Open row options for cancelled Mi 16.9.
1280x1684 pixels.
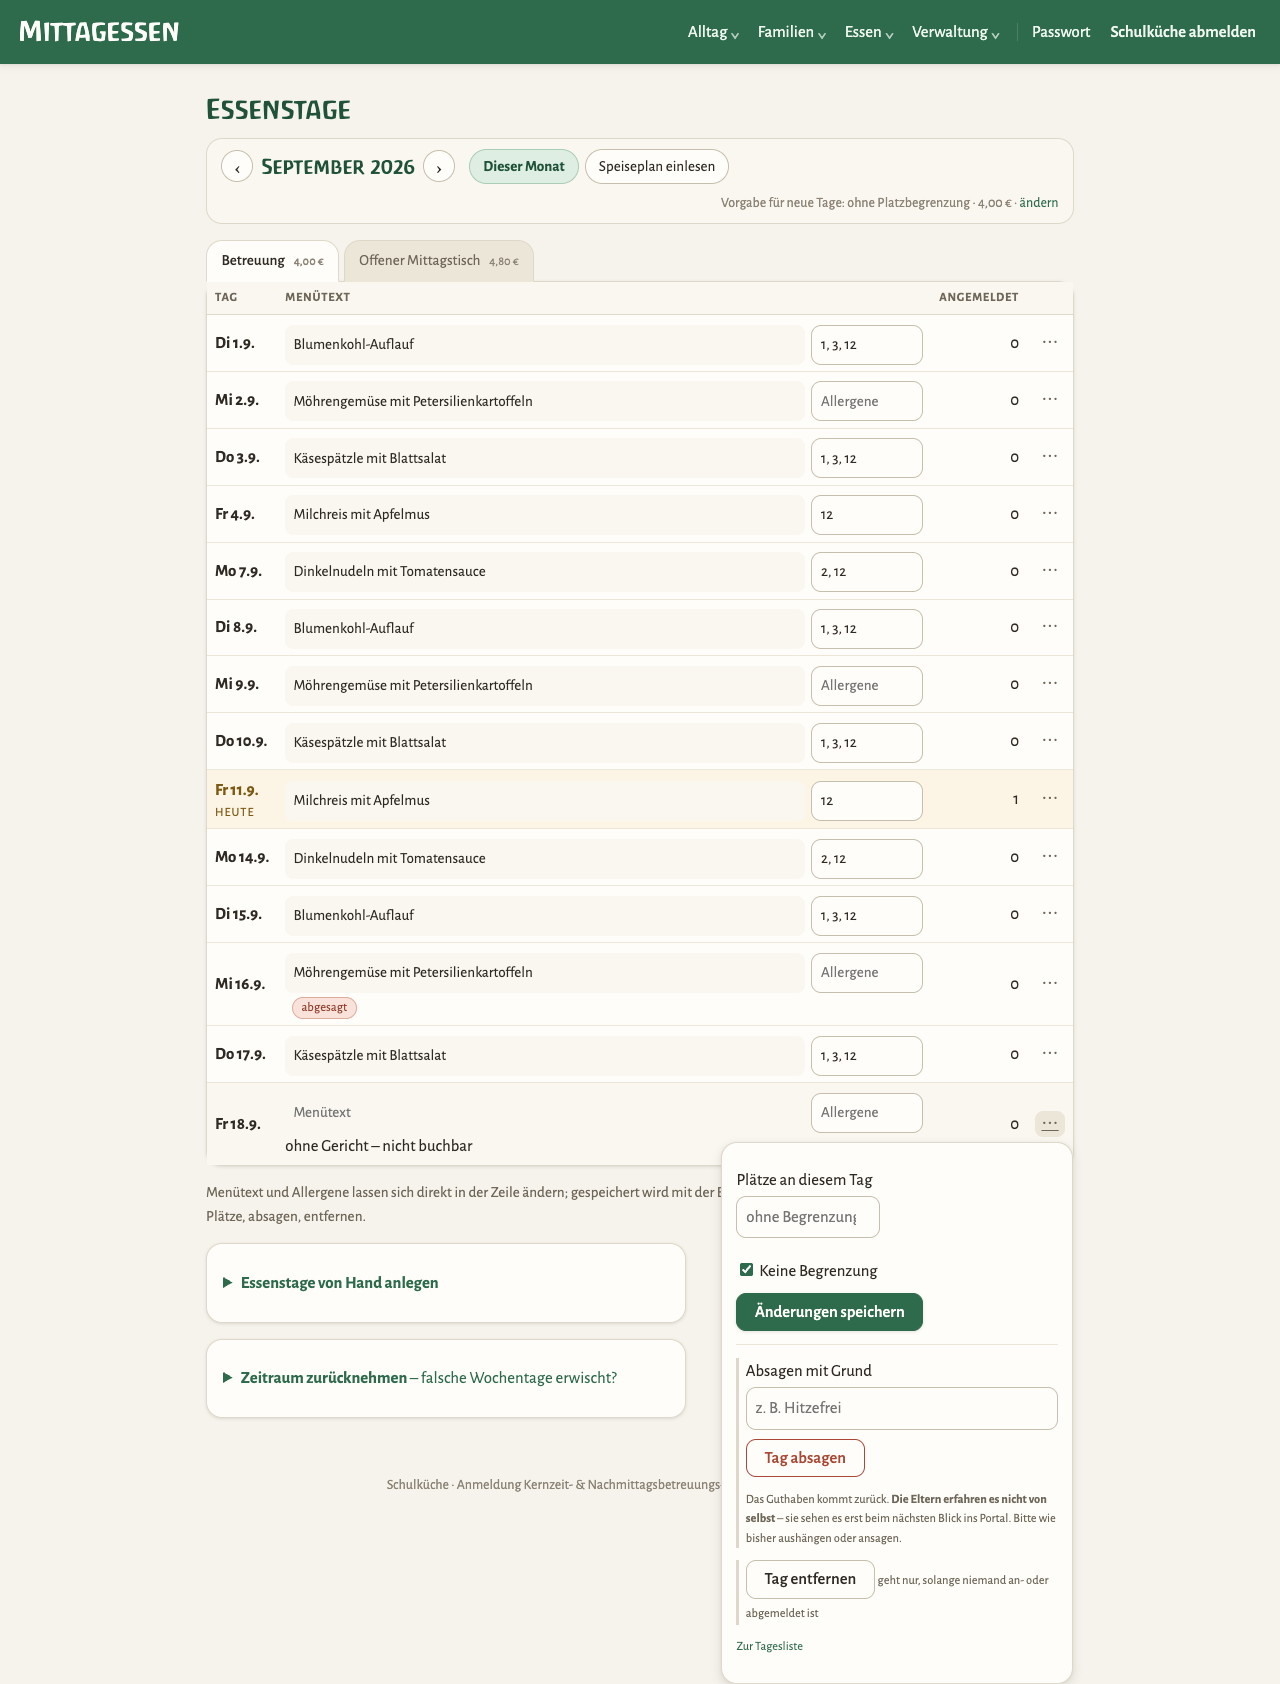(x=1050, y=983)
